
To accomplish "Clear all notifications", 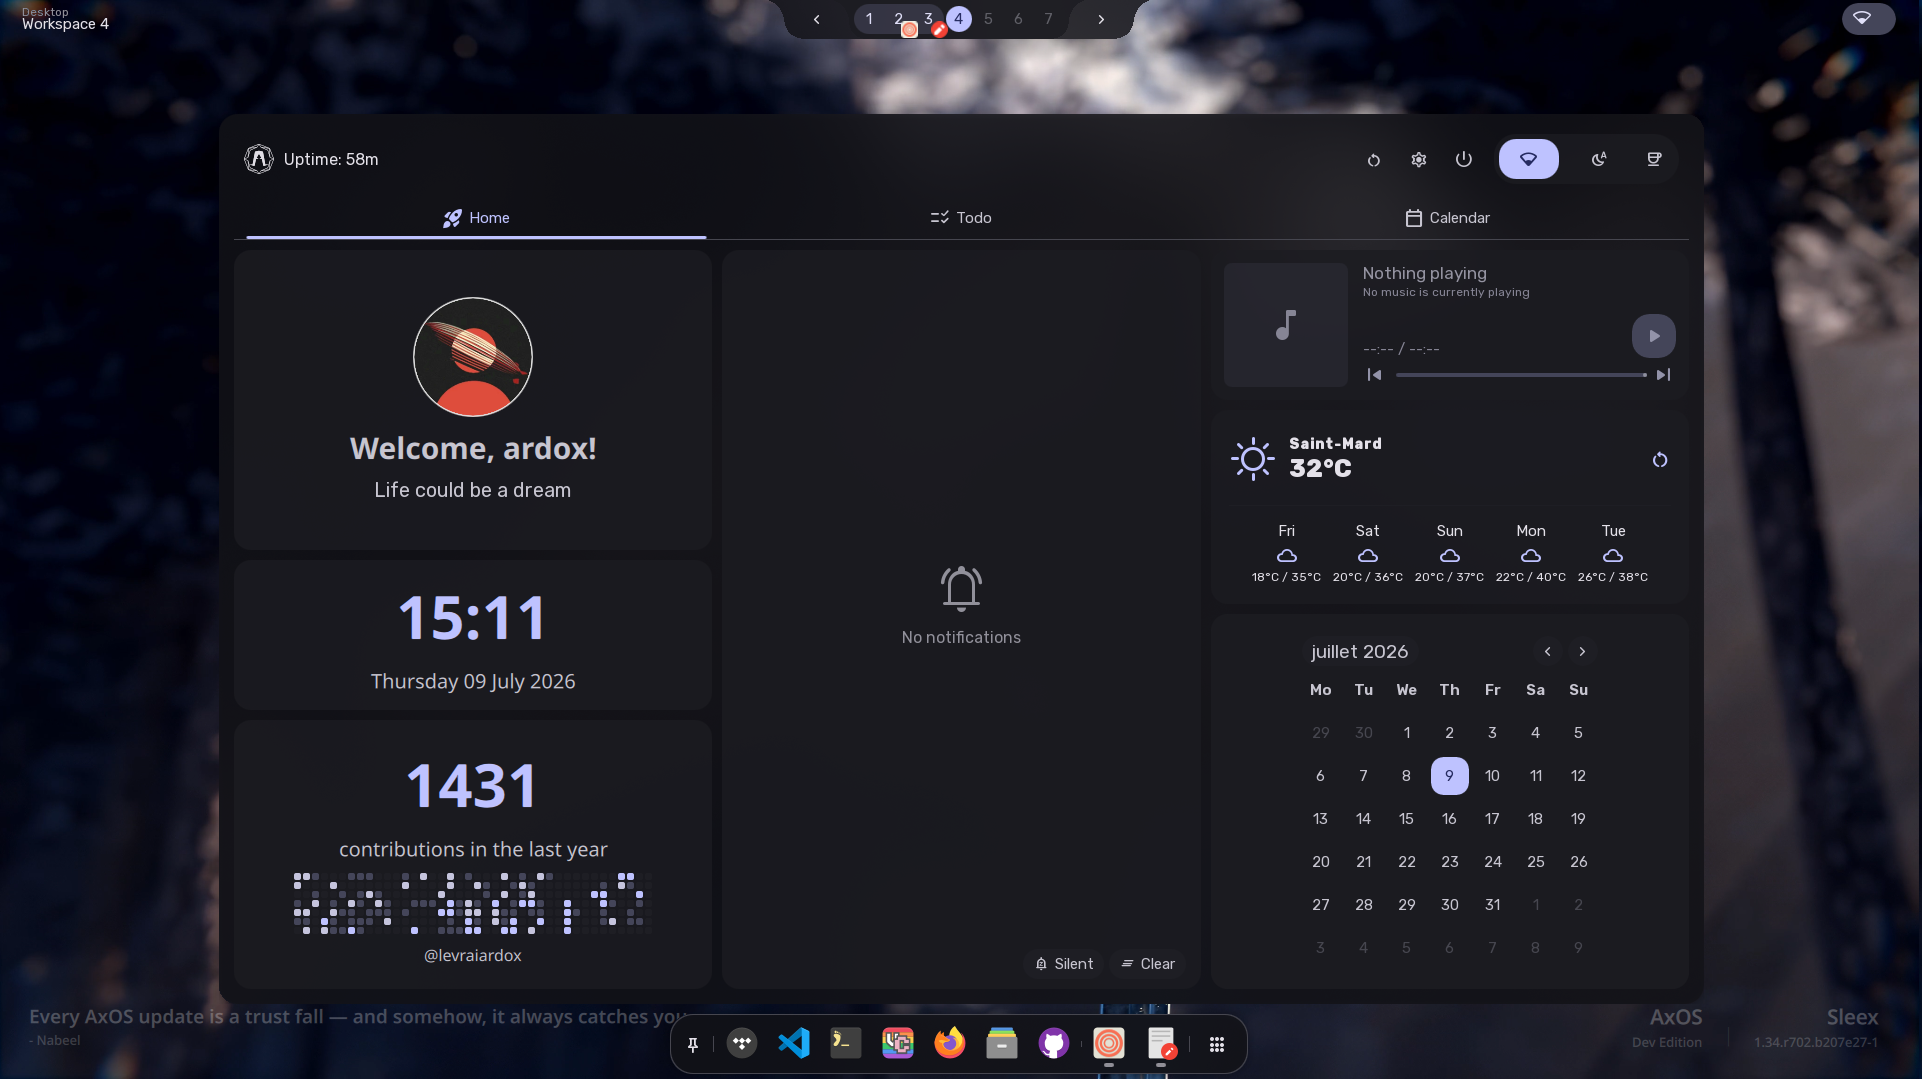I will pyautogui.click(x=1148, y=964).
